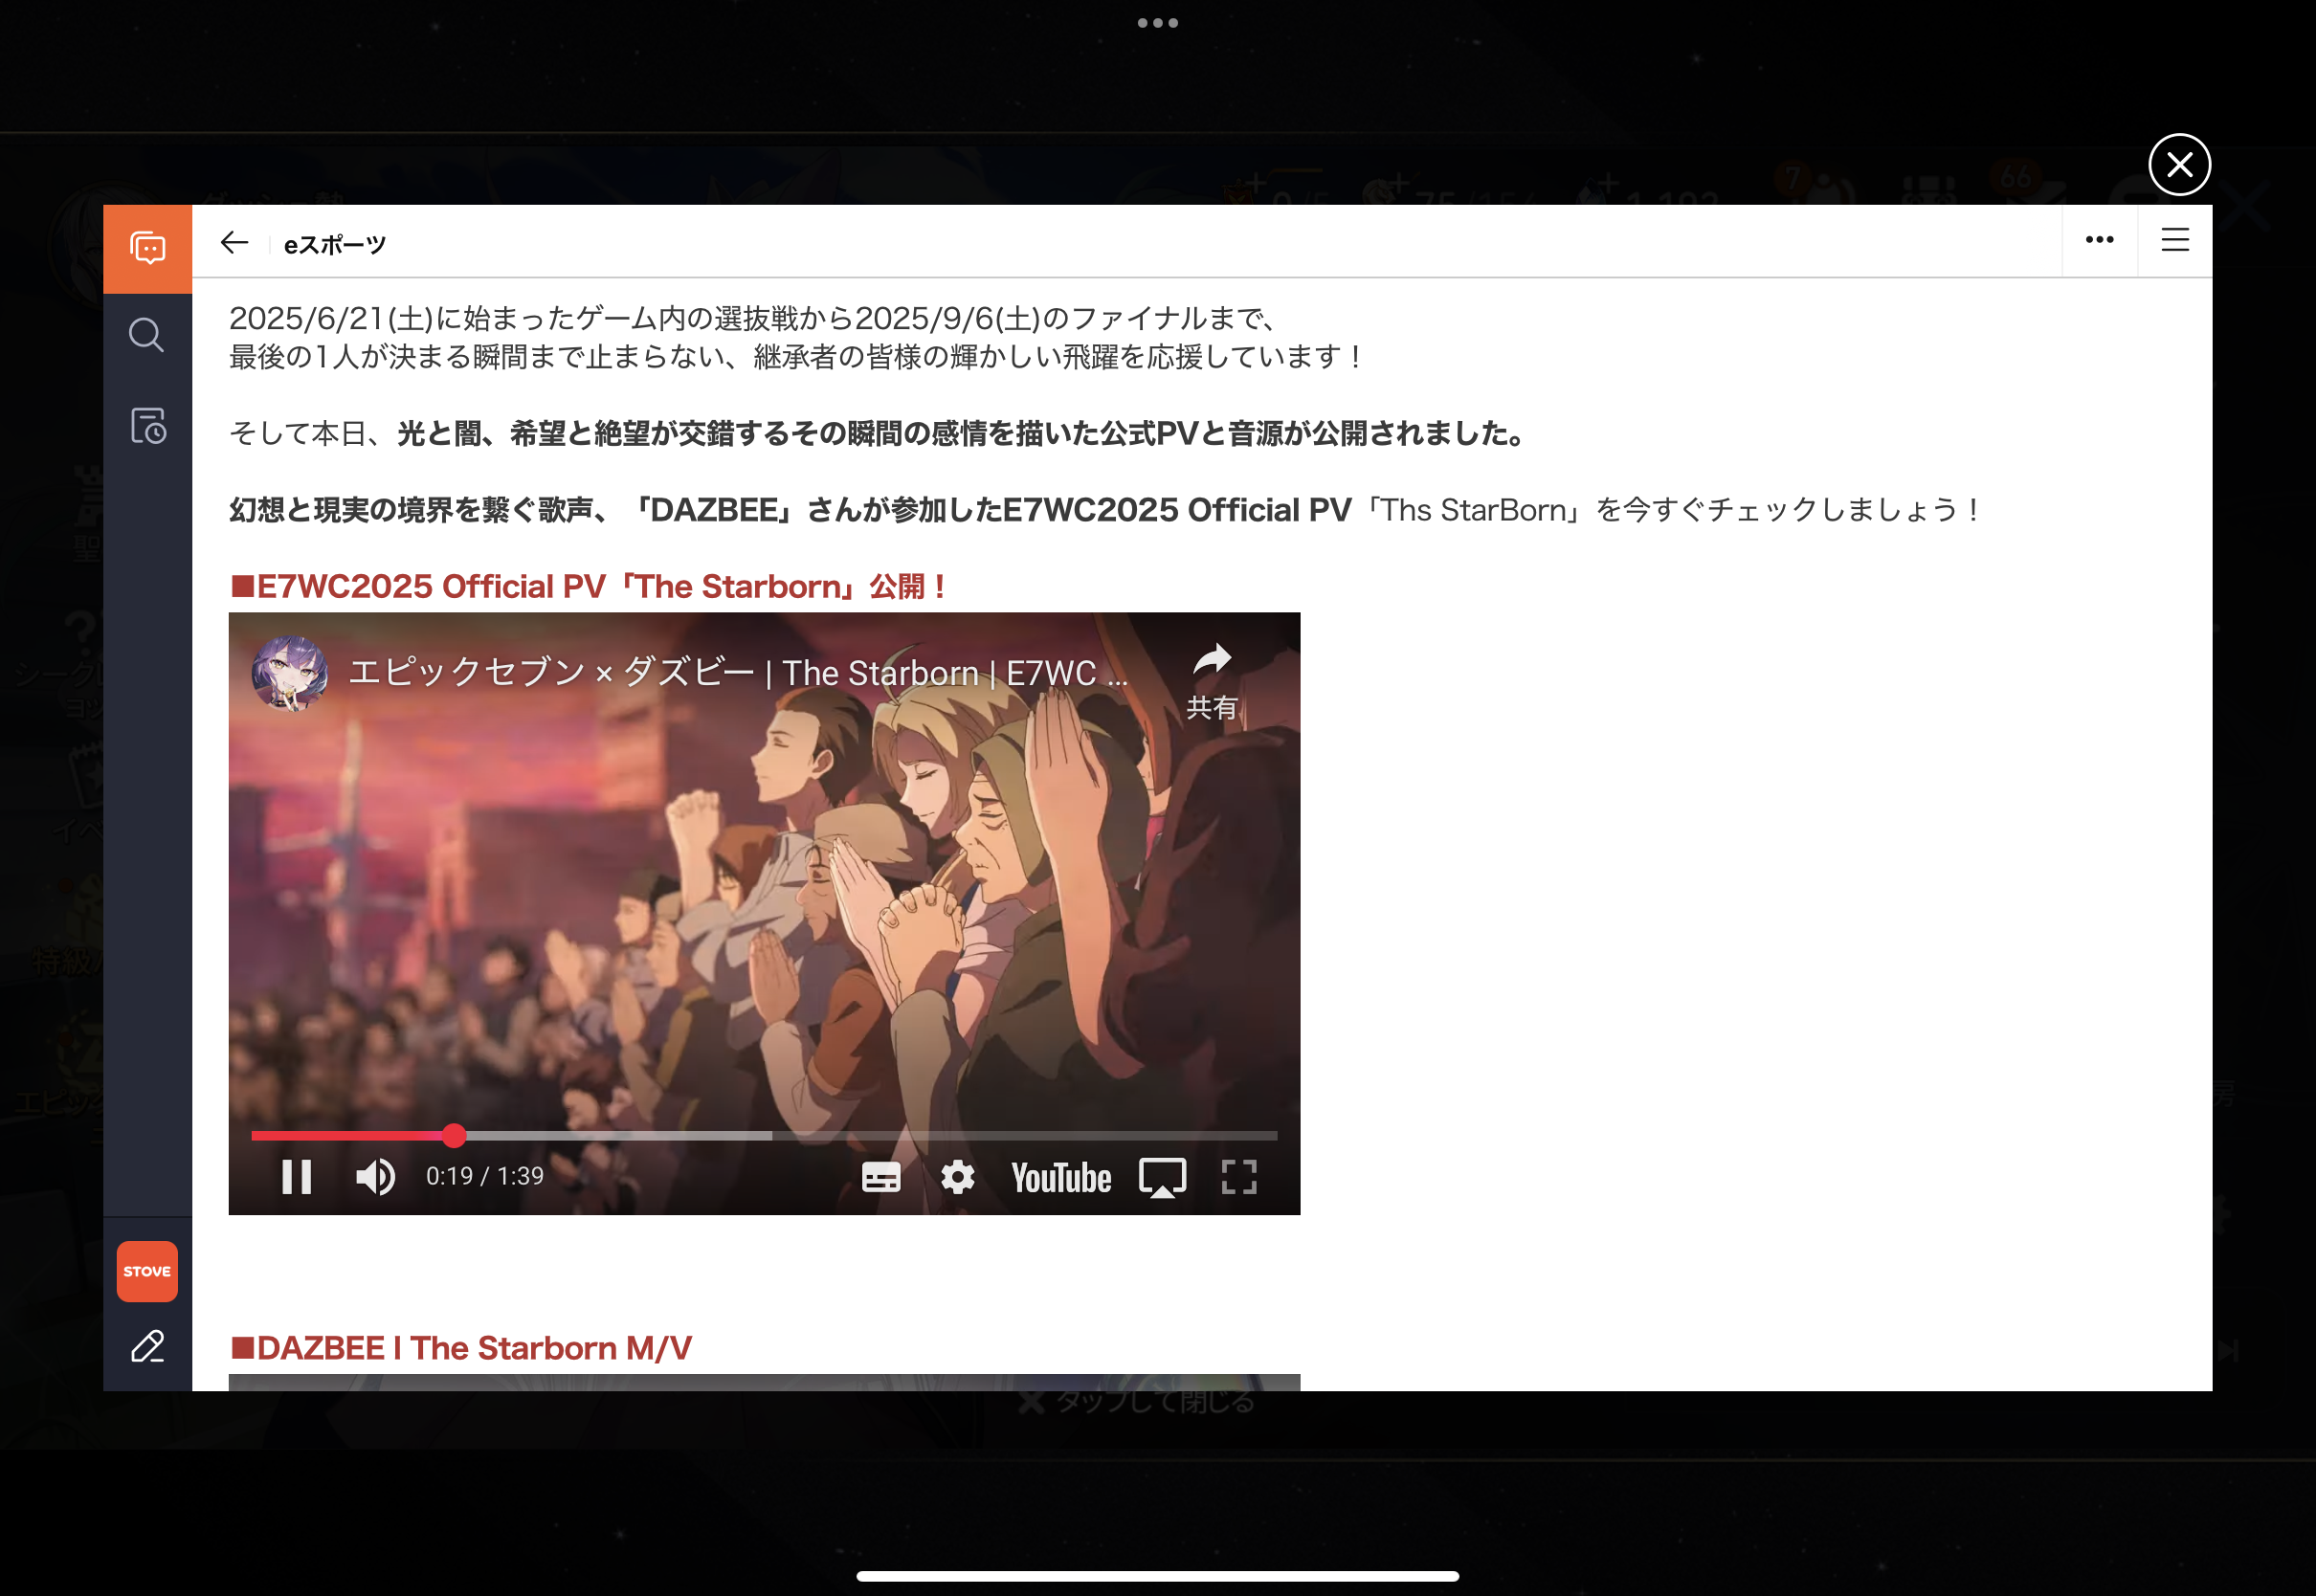Open the video on YouTube via logo
Screen dimensions: 2316x1596
(1061, 1178)
